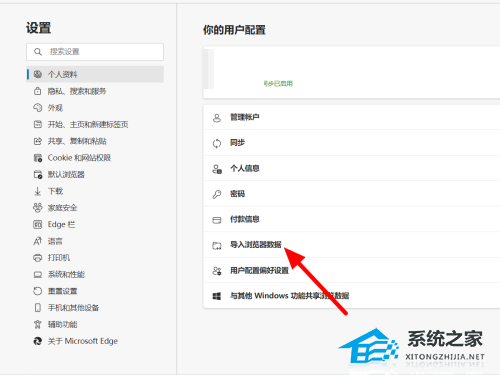Click the 外观 appearance icon
500x375 pixels.
pos(38,108)
